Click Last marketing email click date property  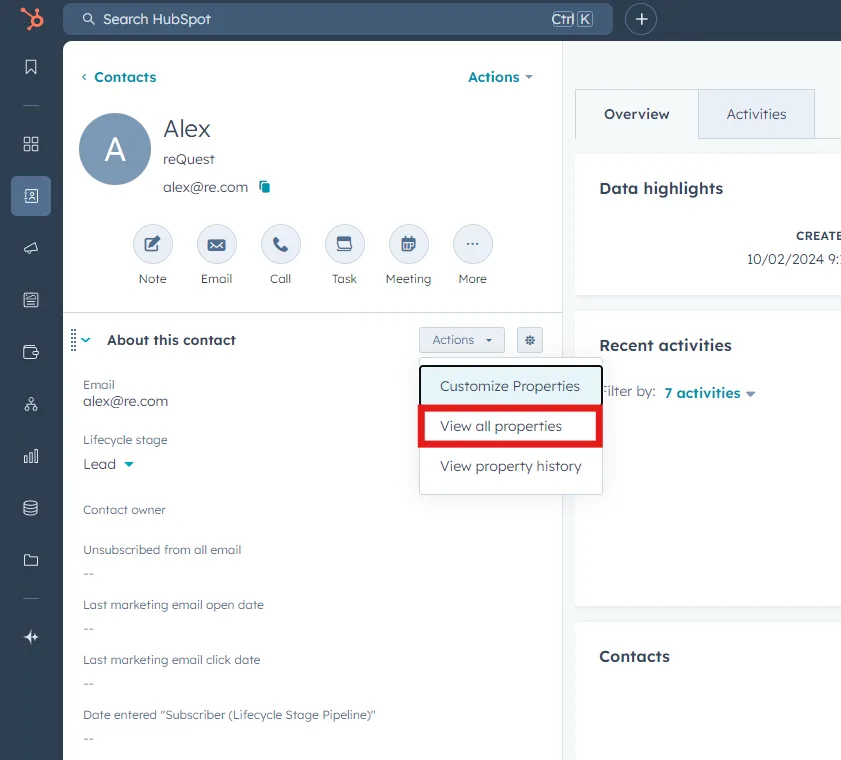[172, 660]
